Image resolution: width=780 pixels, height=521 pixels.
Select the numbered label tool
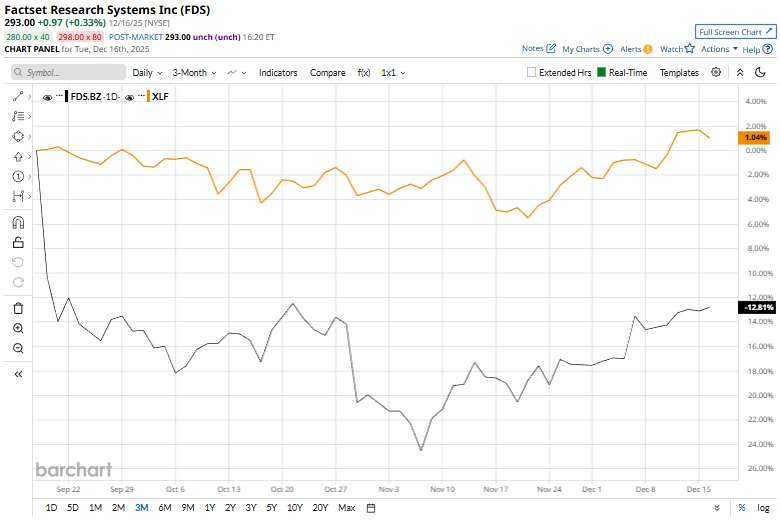click(18, 177)
